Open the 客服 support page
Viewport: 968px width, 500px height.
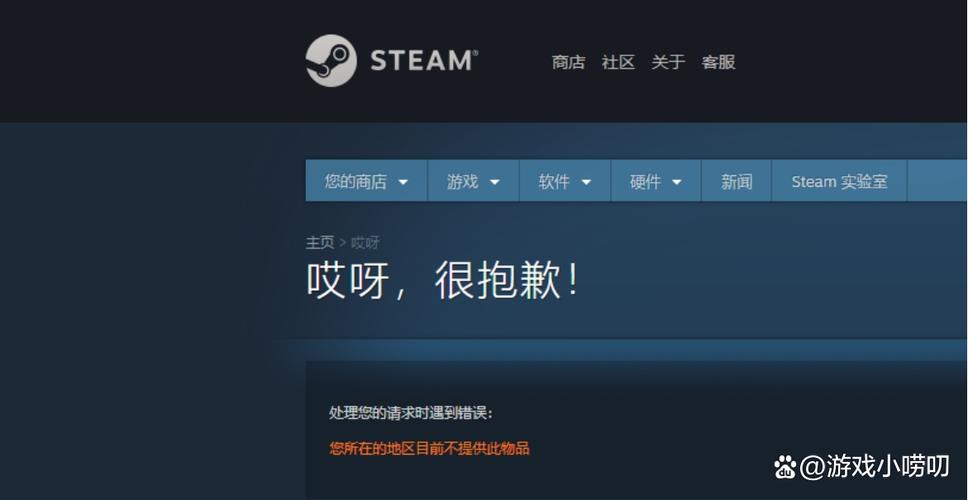pos(718,62)
